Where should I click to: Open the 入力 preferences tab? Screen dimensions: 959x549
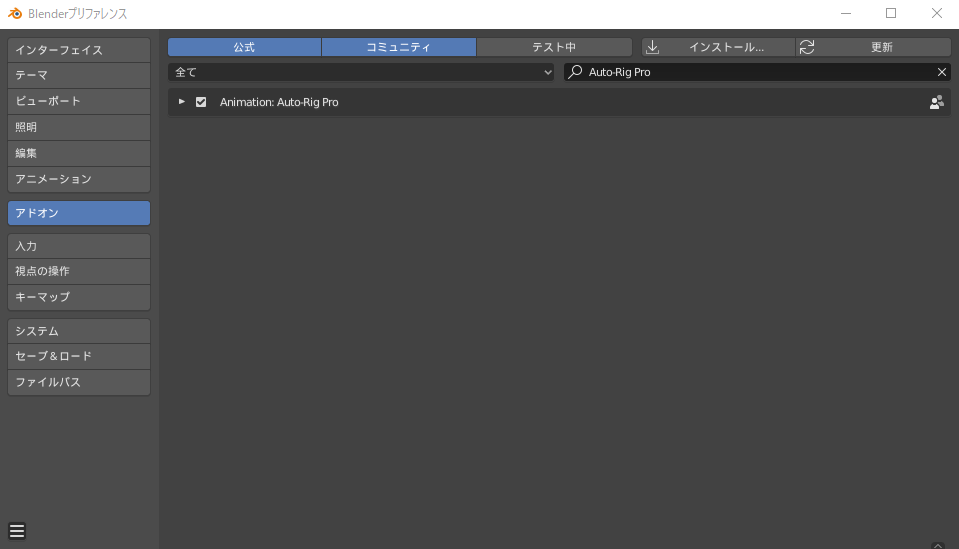[79, 246]
